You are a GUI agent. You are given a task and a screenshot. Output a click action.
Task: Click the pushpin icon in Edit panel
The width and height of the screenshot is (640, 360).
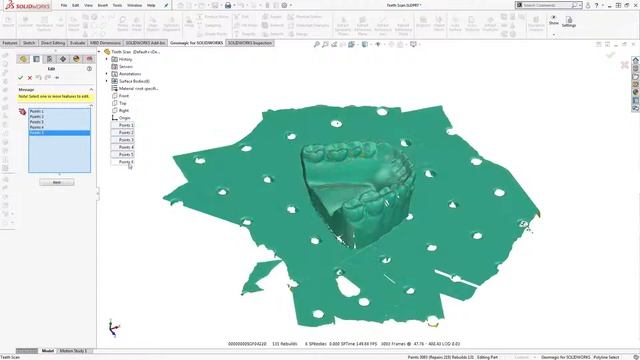[x=57, y=78]
